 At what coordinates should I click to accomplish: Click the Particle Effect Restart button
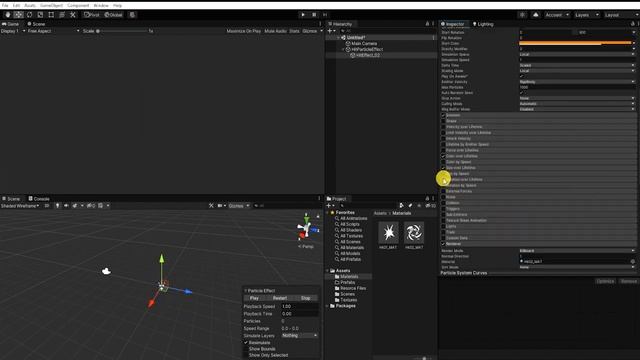(x=280, y=298)
